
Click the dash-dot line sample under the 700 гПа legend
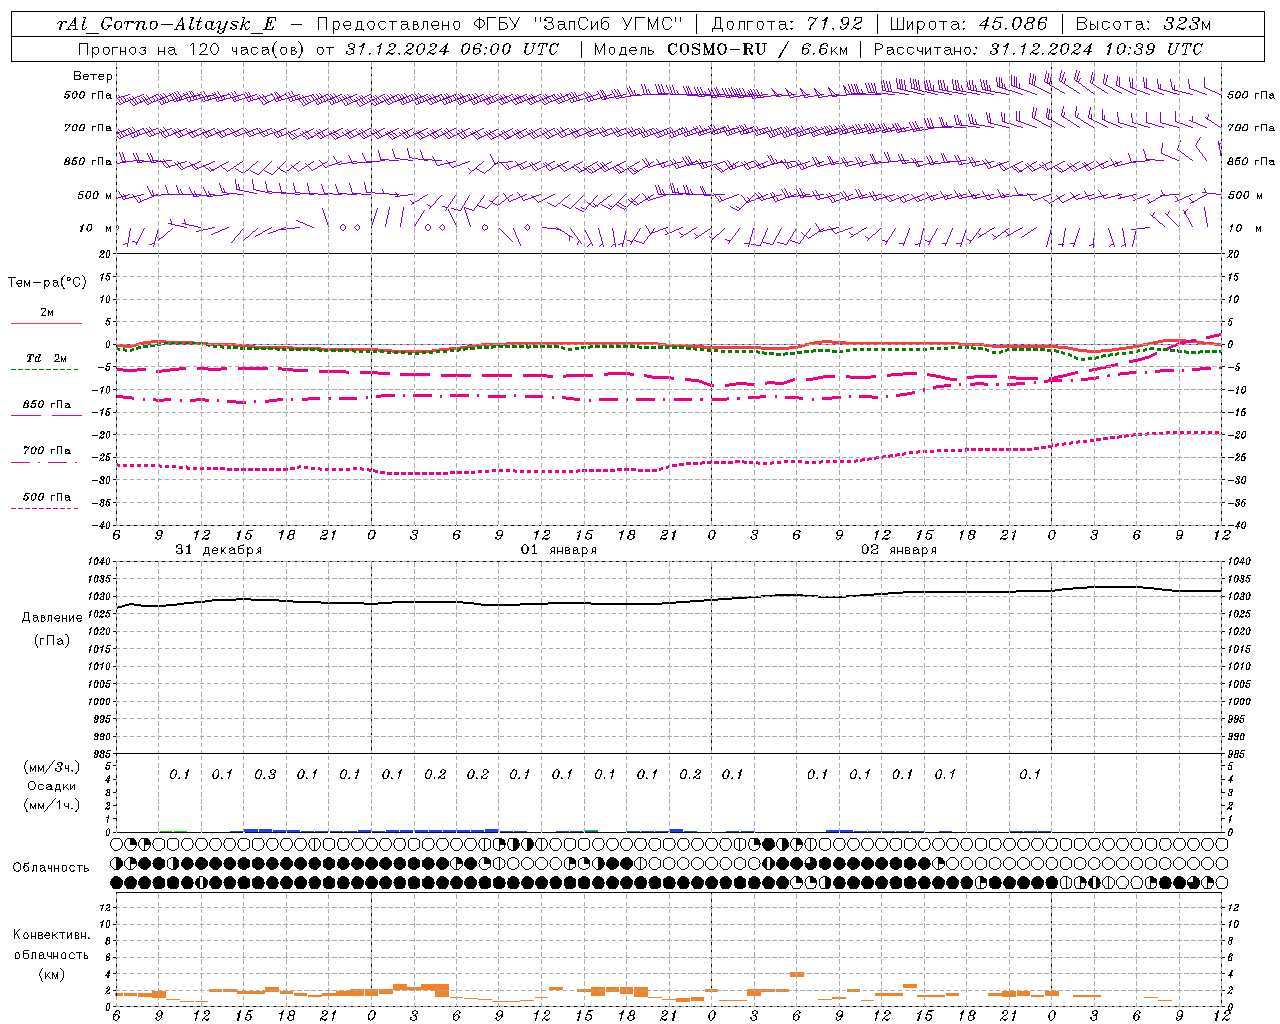[44, 463]
